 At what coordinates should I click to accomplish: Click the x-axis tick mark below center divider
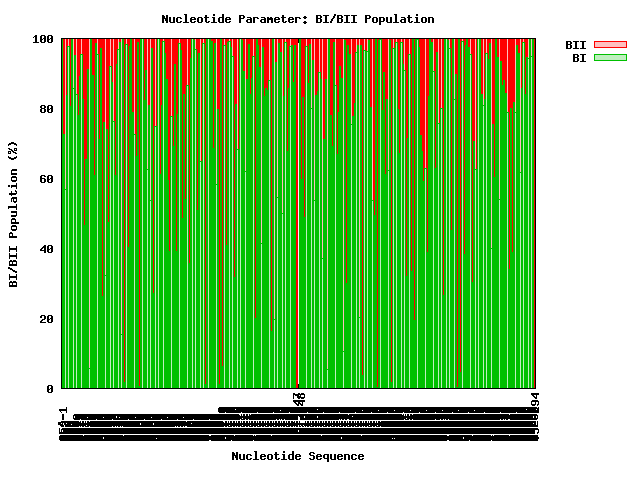(x=299, y=386)
